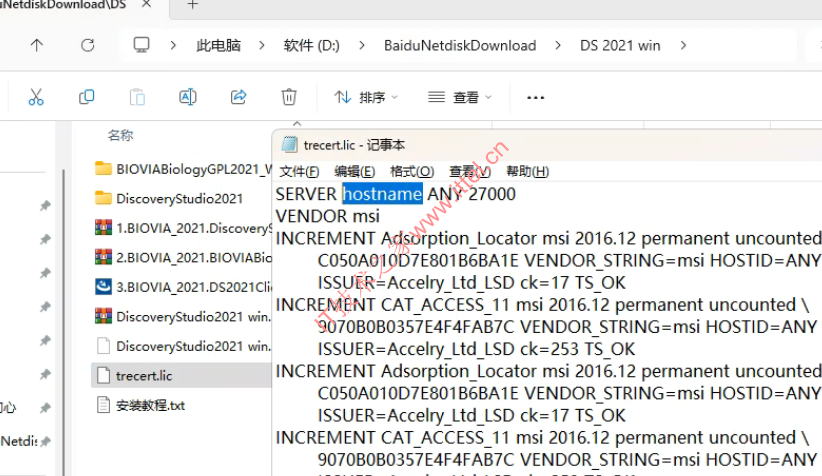Select 2.BIOVIA_2021.BIOVIABio archive file
Viewport: 822px width, 476px height.
pos(183,257)
